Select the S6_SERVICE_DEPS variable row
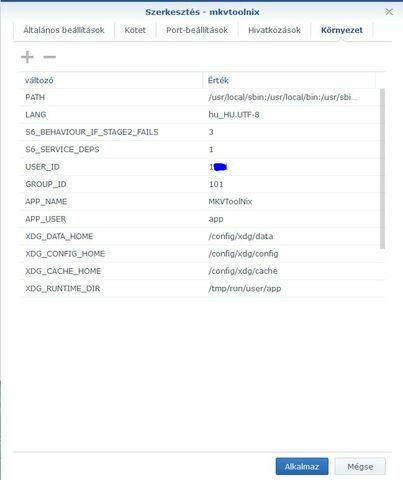This screenshot has height=480, width=403. (199, 149)
